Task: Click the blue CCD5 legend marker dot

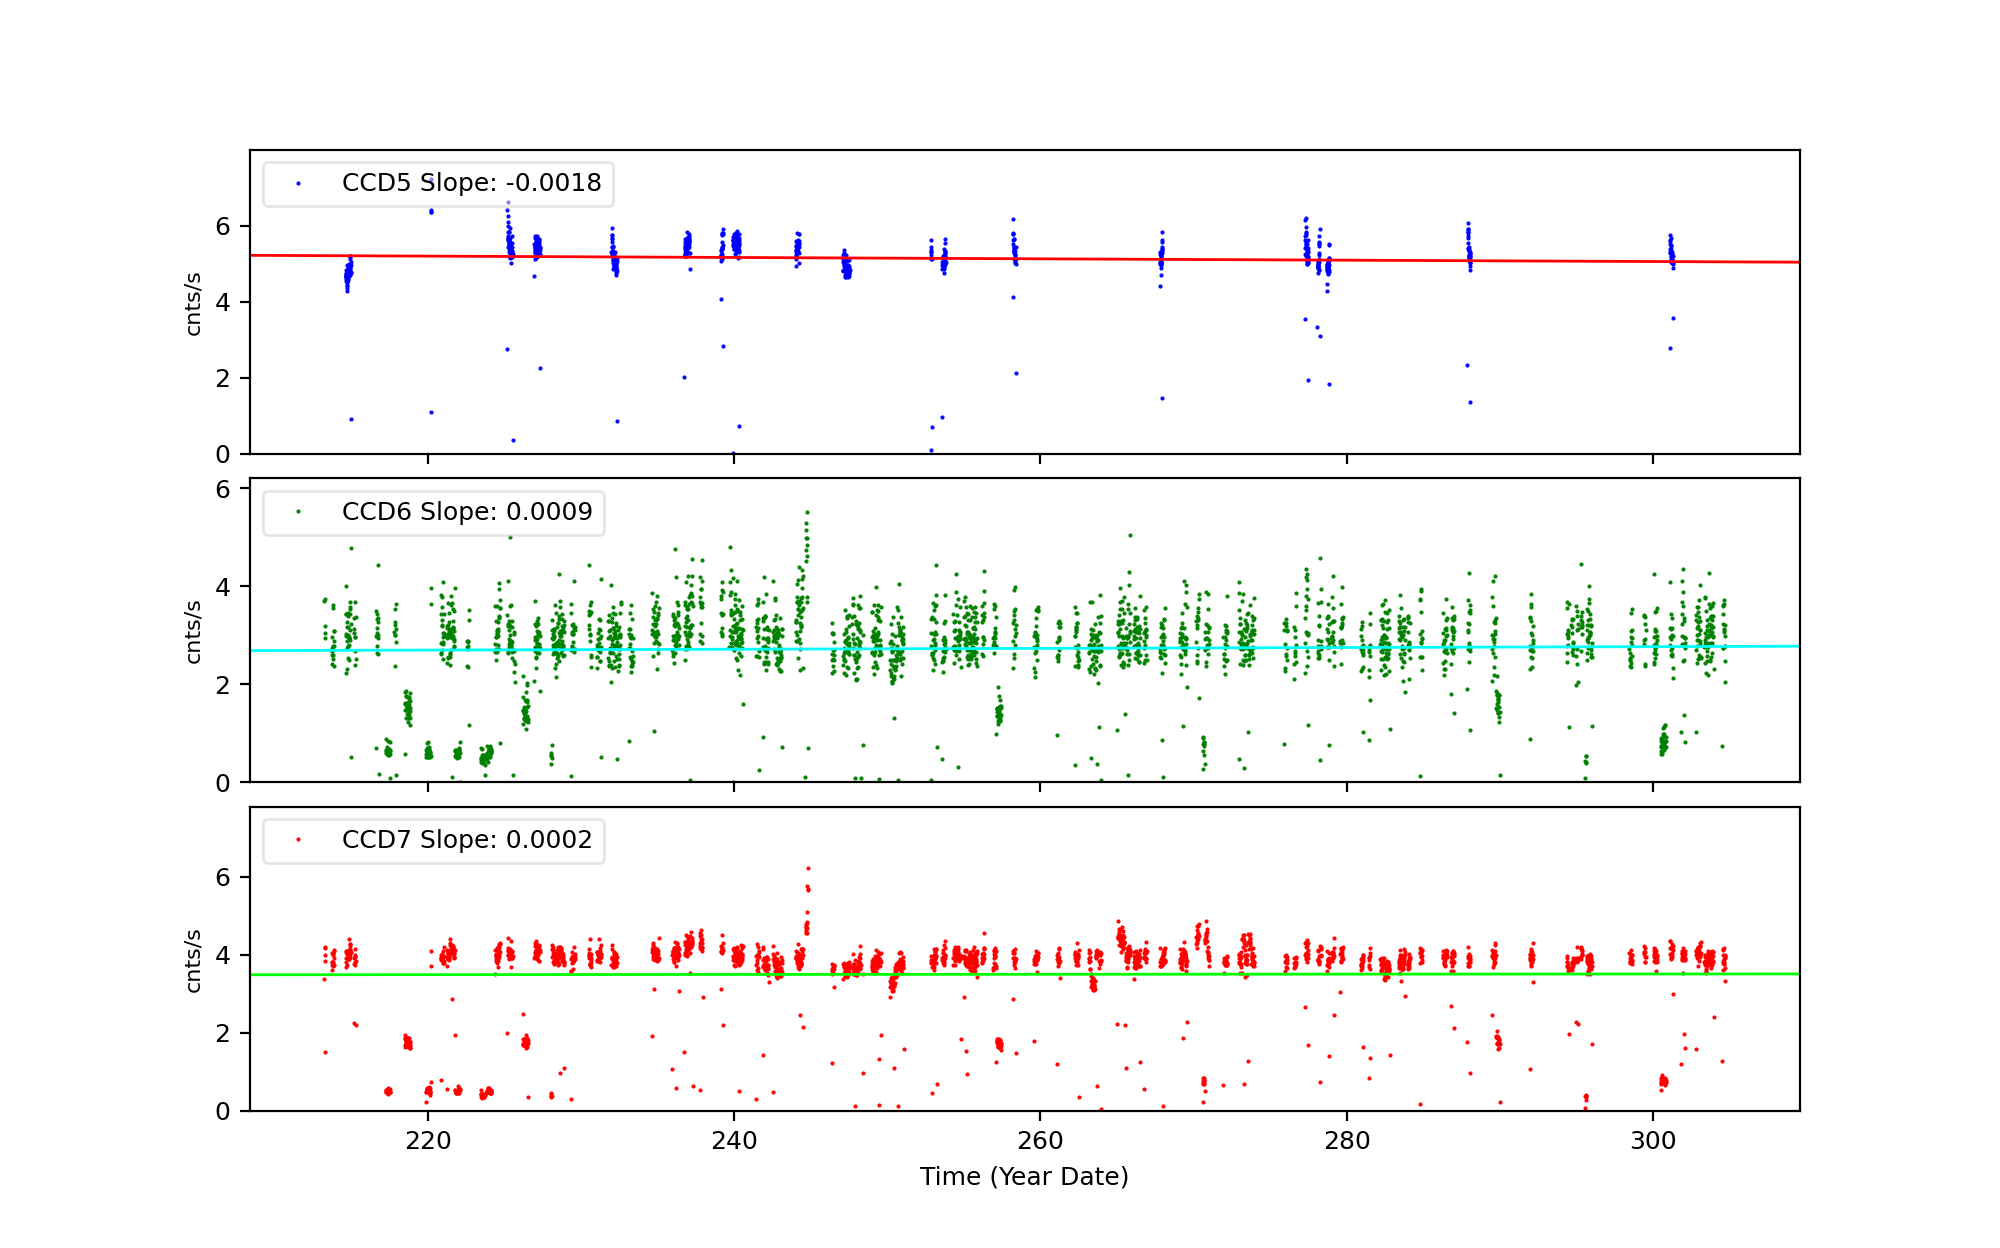Action: coord(298,184)
